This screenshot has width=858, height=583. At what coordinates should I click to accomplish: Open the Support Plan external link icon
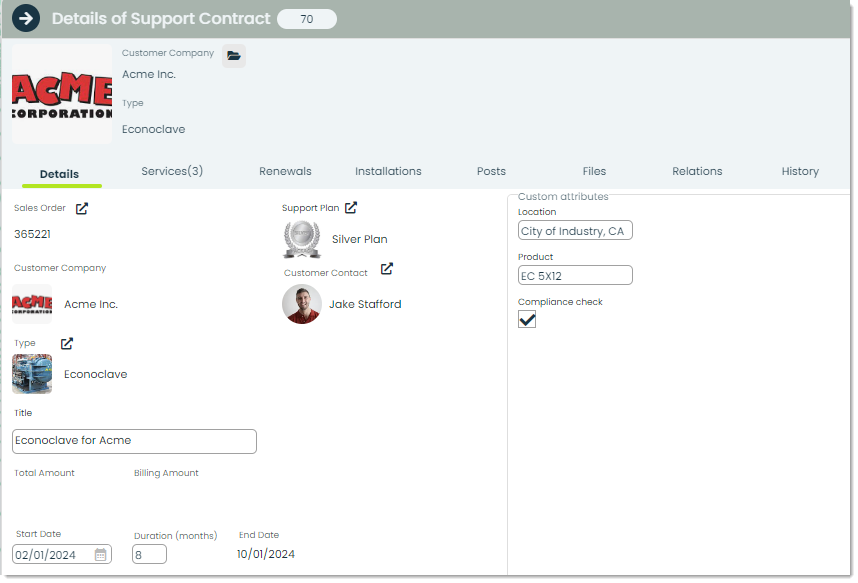[351, 207]
